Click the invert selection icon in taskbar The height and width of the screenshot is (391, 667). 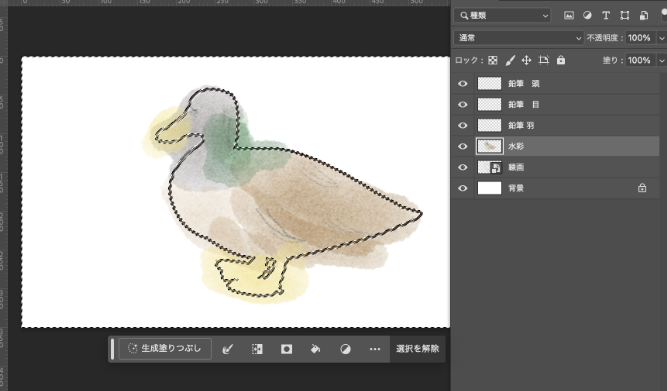tap(257, 349)
